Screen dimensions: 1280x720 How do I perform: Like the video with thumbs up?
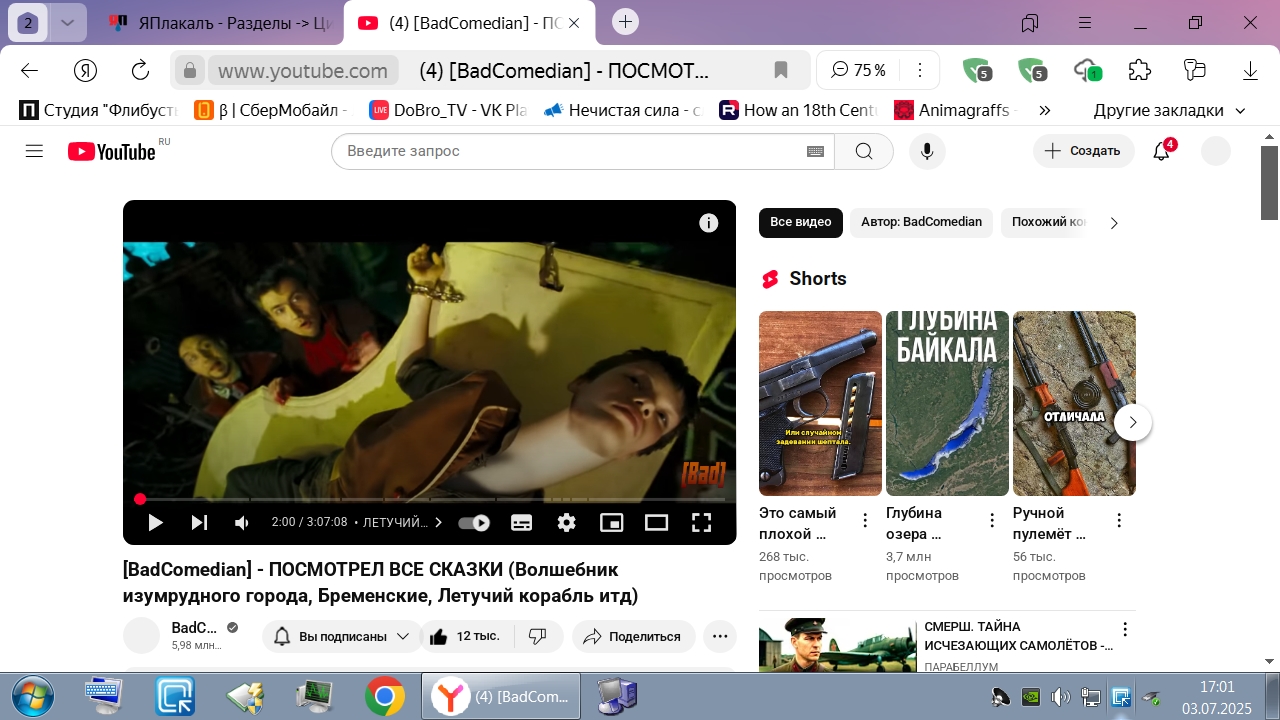pyautogui.click(x=465, y=636)
